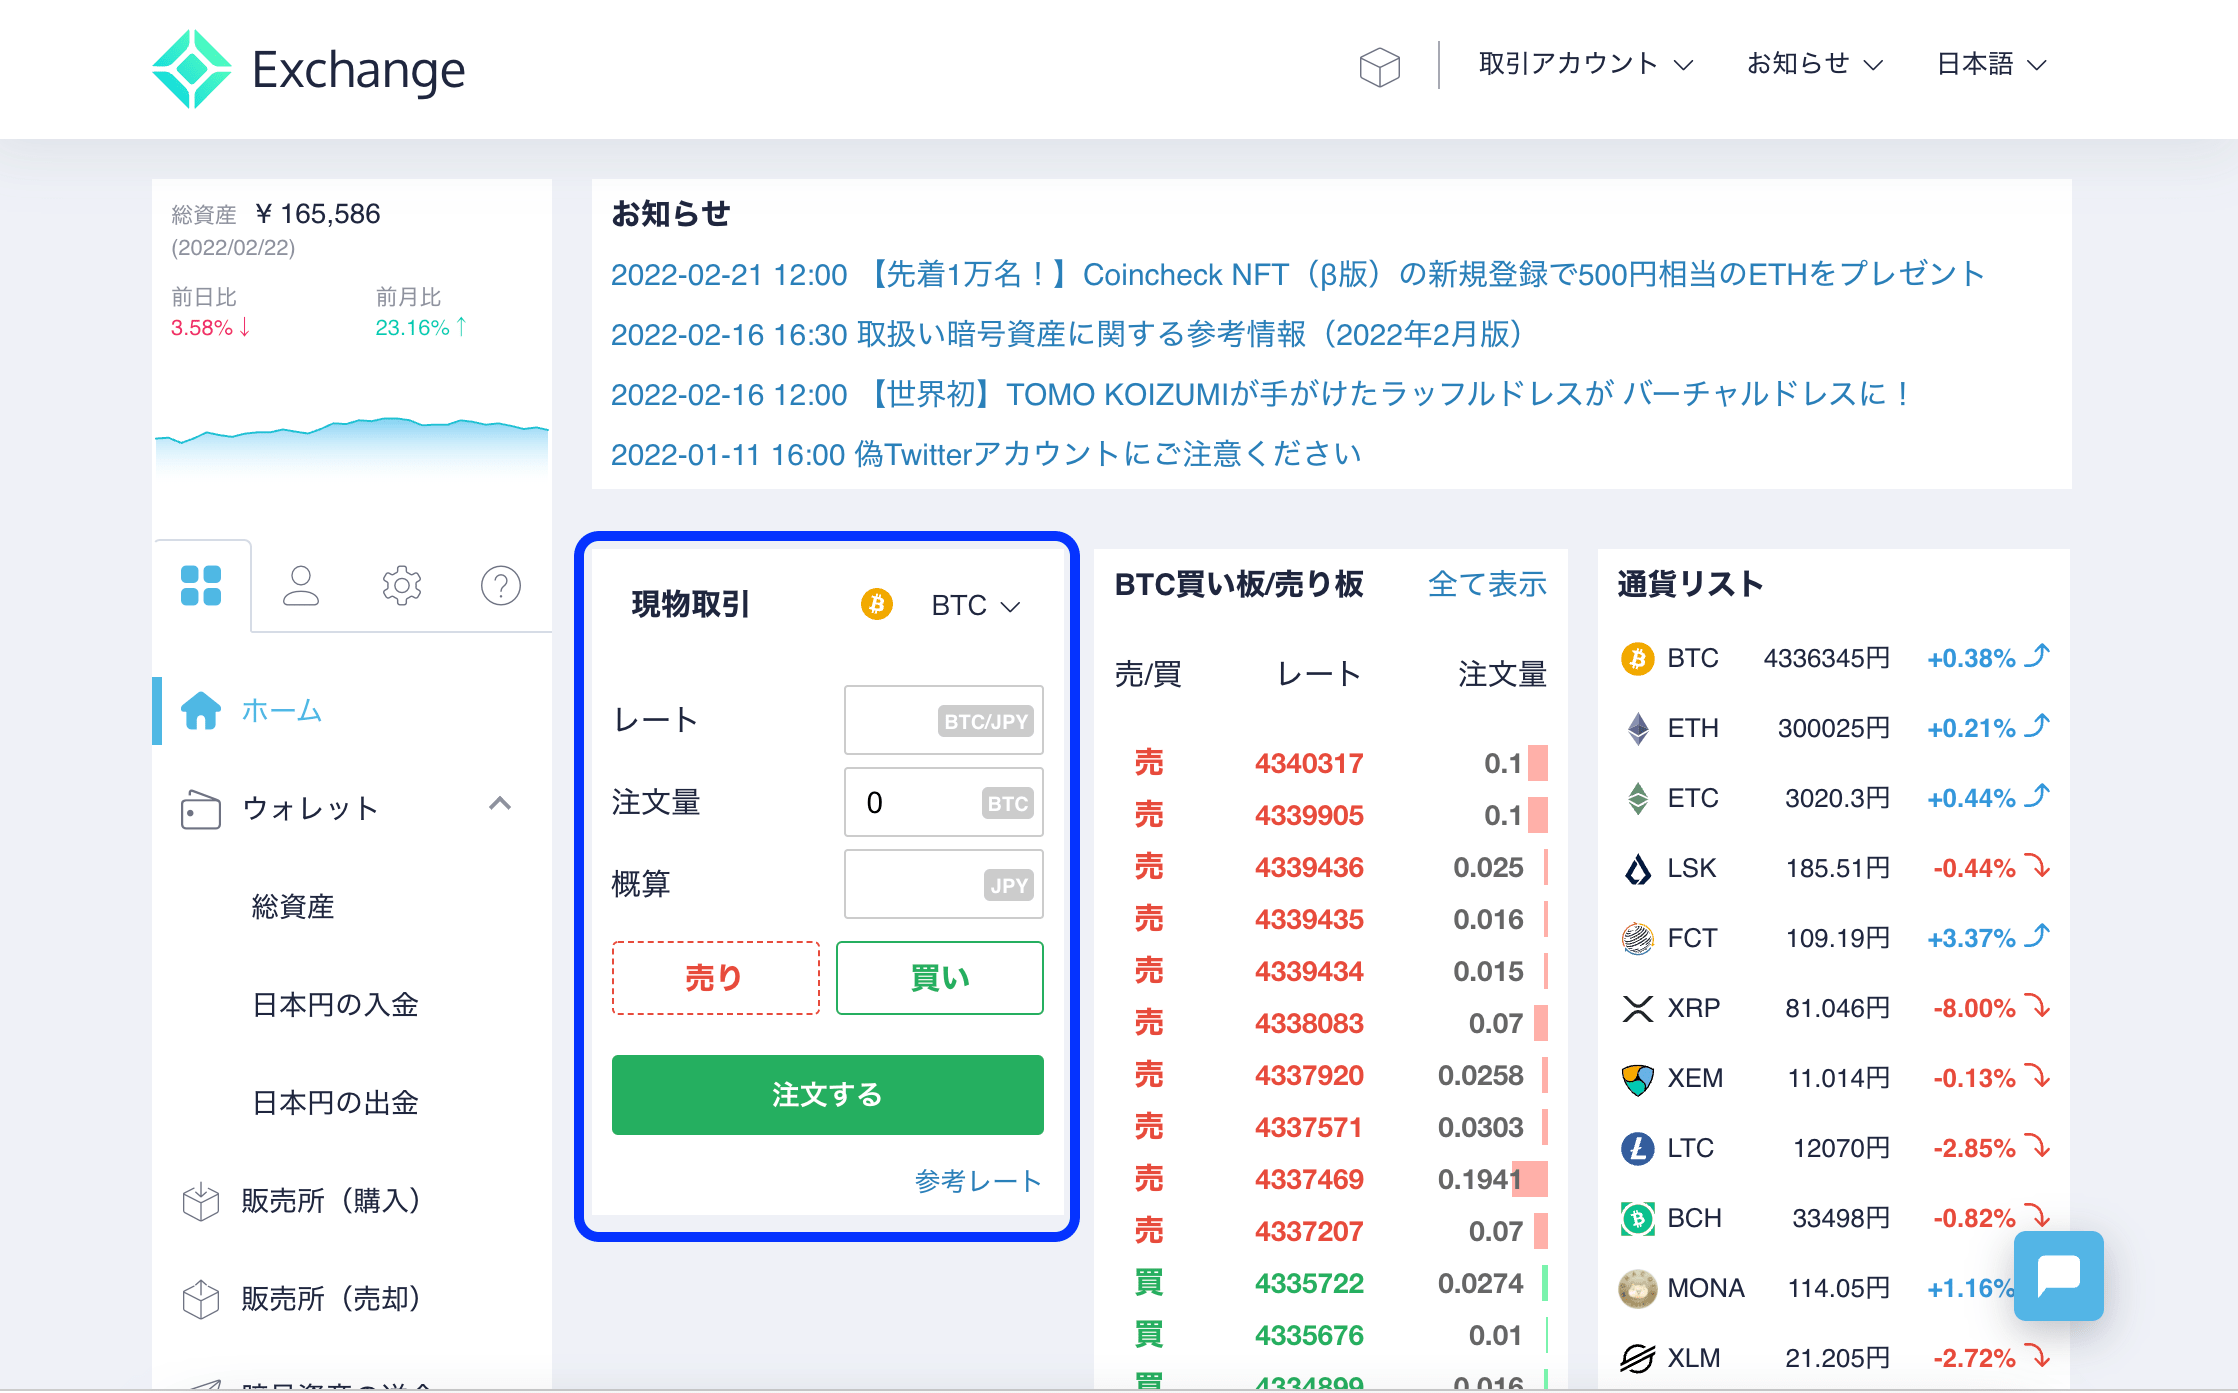Click the Ethereum icon in the currency list
2238x1393 pixels.
(1637, 727)
